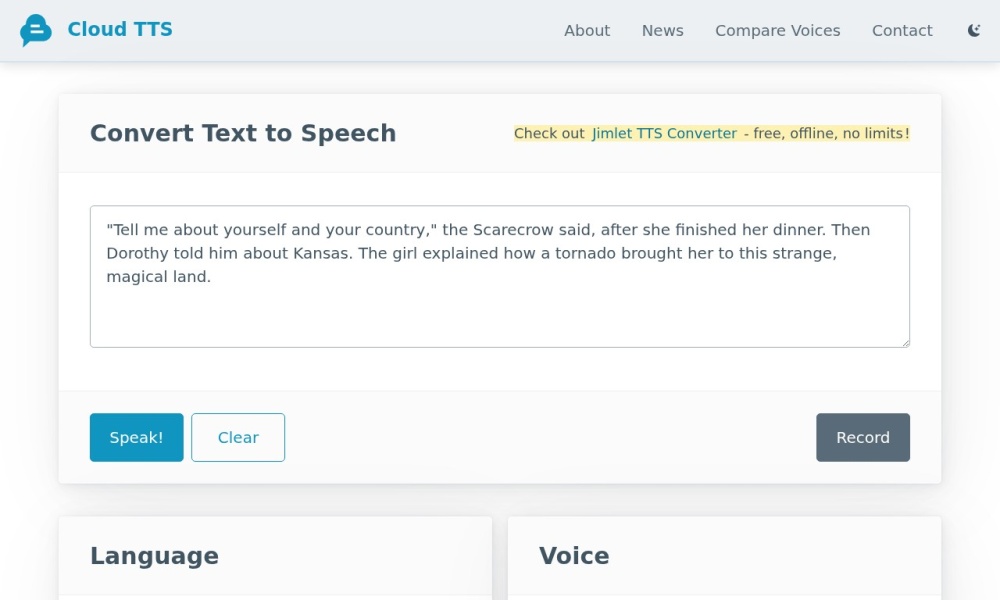Click the Language panel heading
The height and width of the screenshot is (600, 1000).
(154, 556)
